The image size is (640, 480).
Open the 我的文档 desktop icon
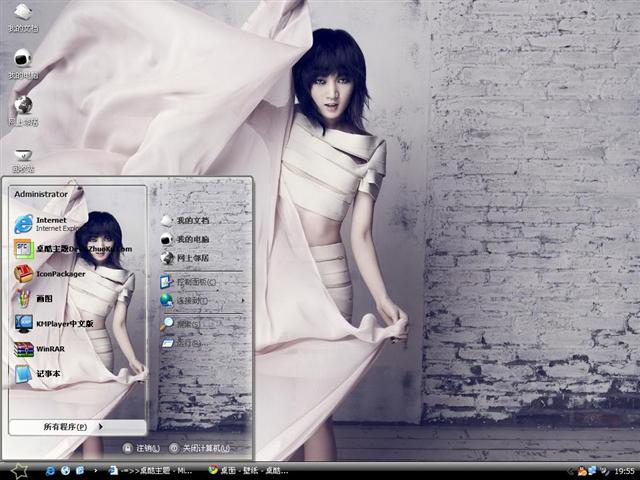click(x=22, y=16)
